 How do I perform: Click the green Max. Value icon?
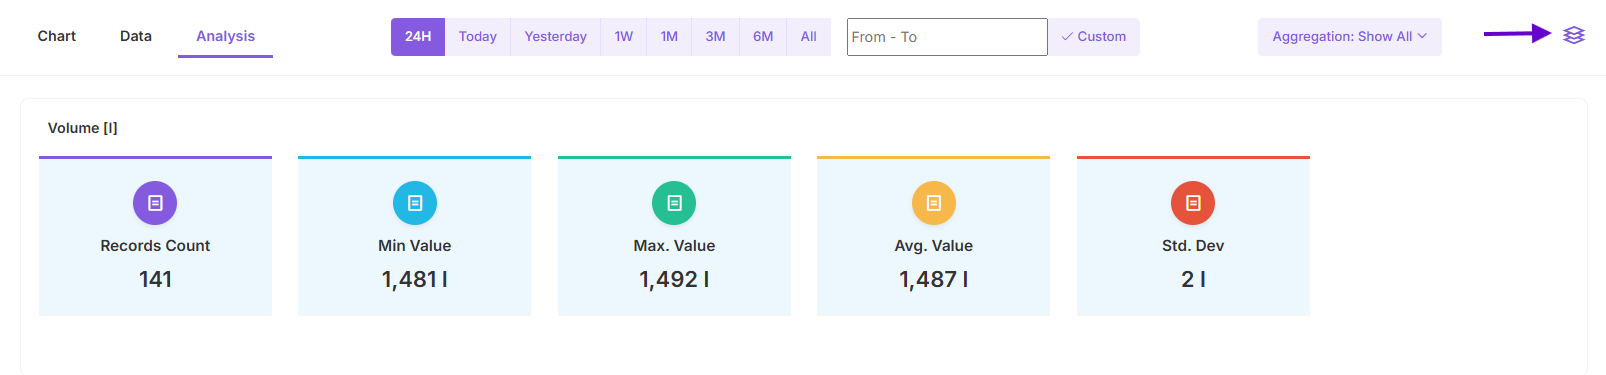click(x=674, y=203)
